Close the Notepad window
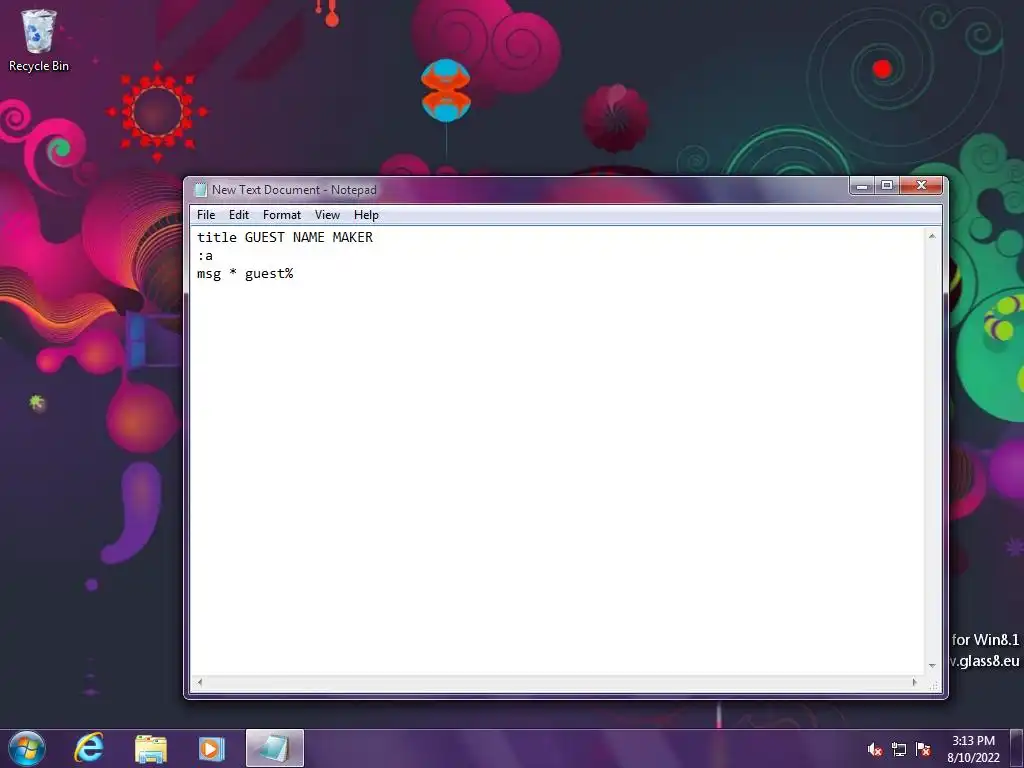This screenshot has height=768, width=1024. pos(921,186)
